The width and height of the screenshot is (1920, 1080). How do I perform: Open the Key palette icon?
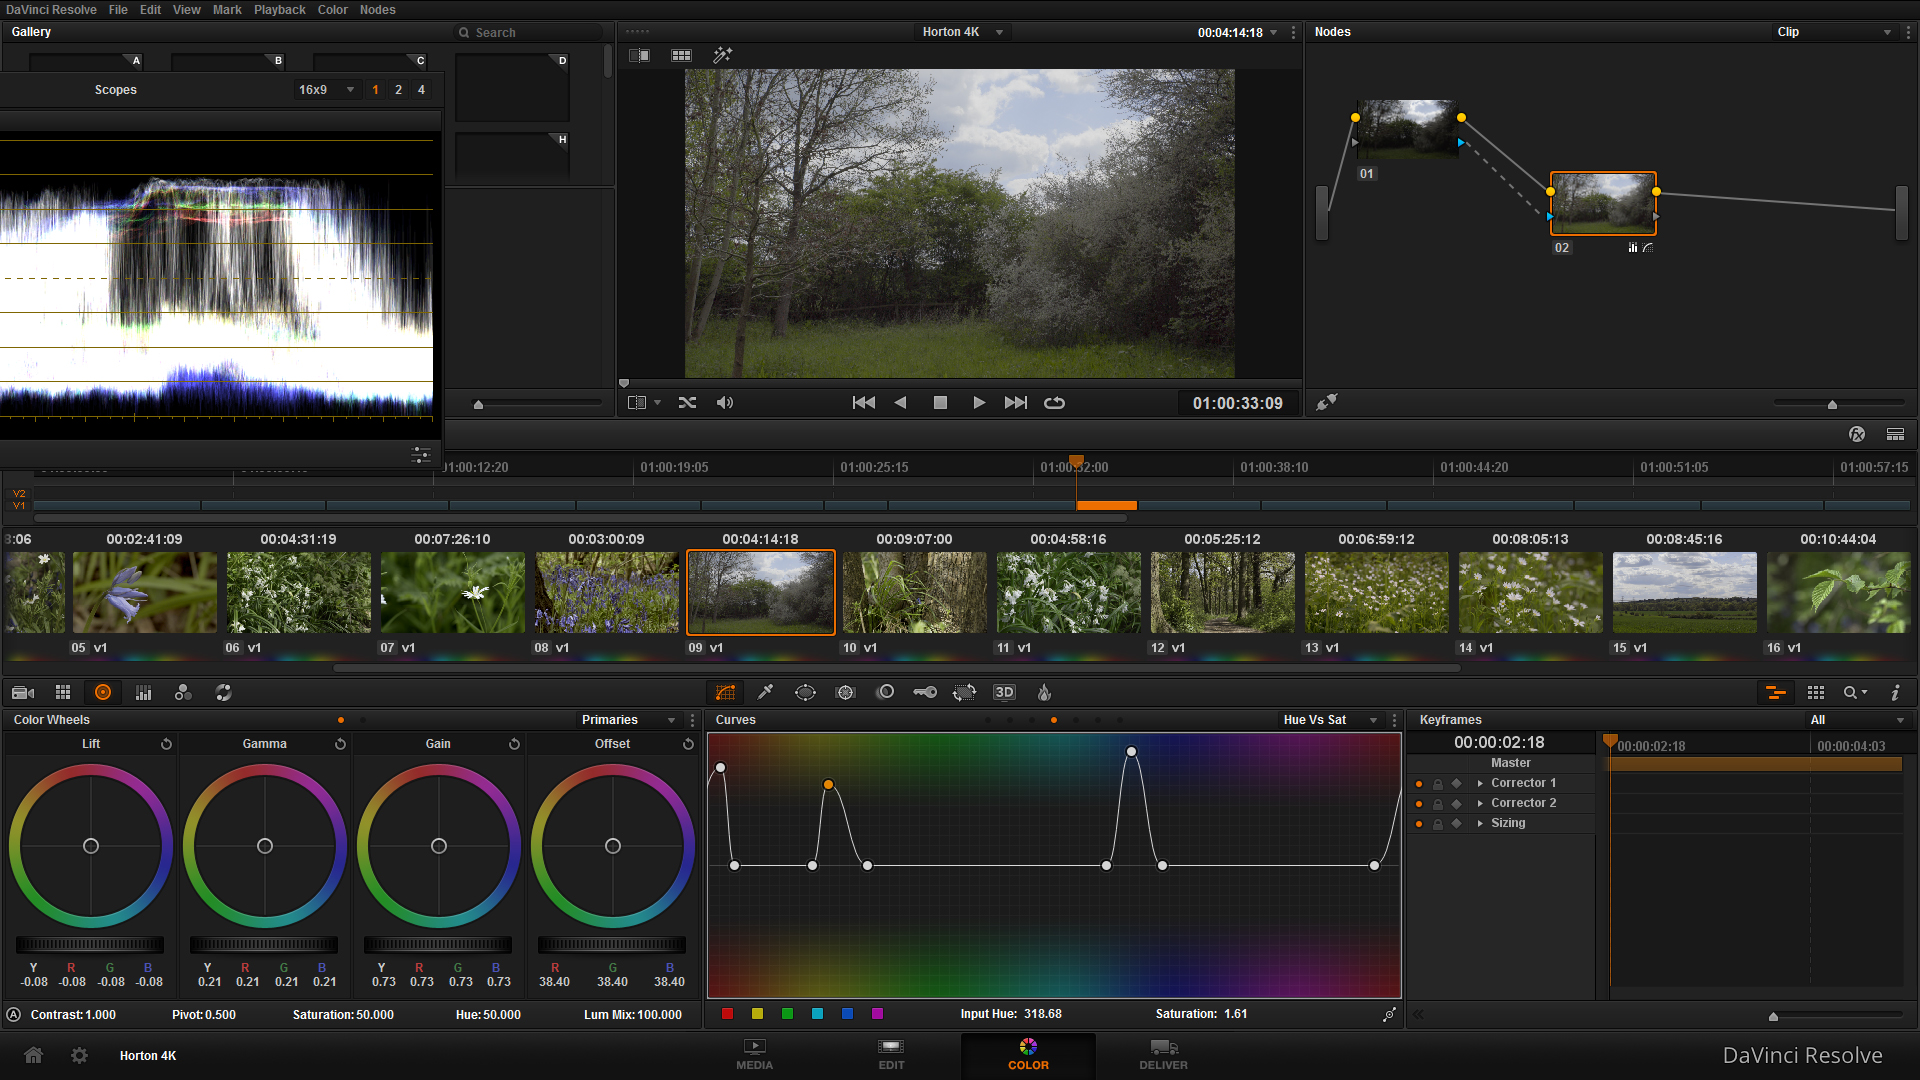click(925, 692)
